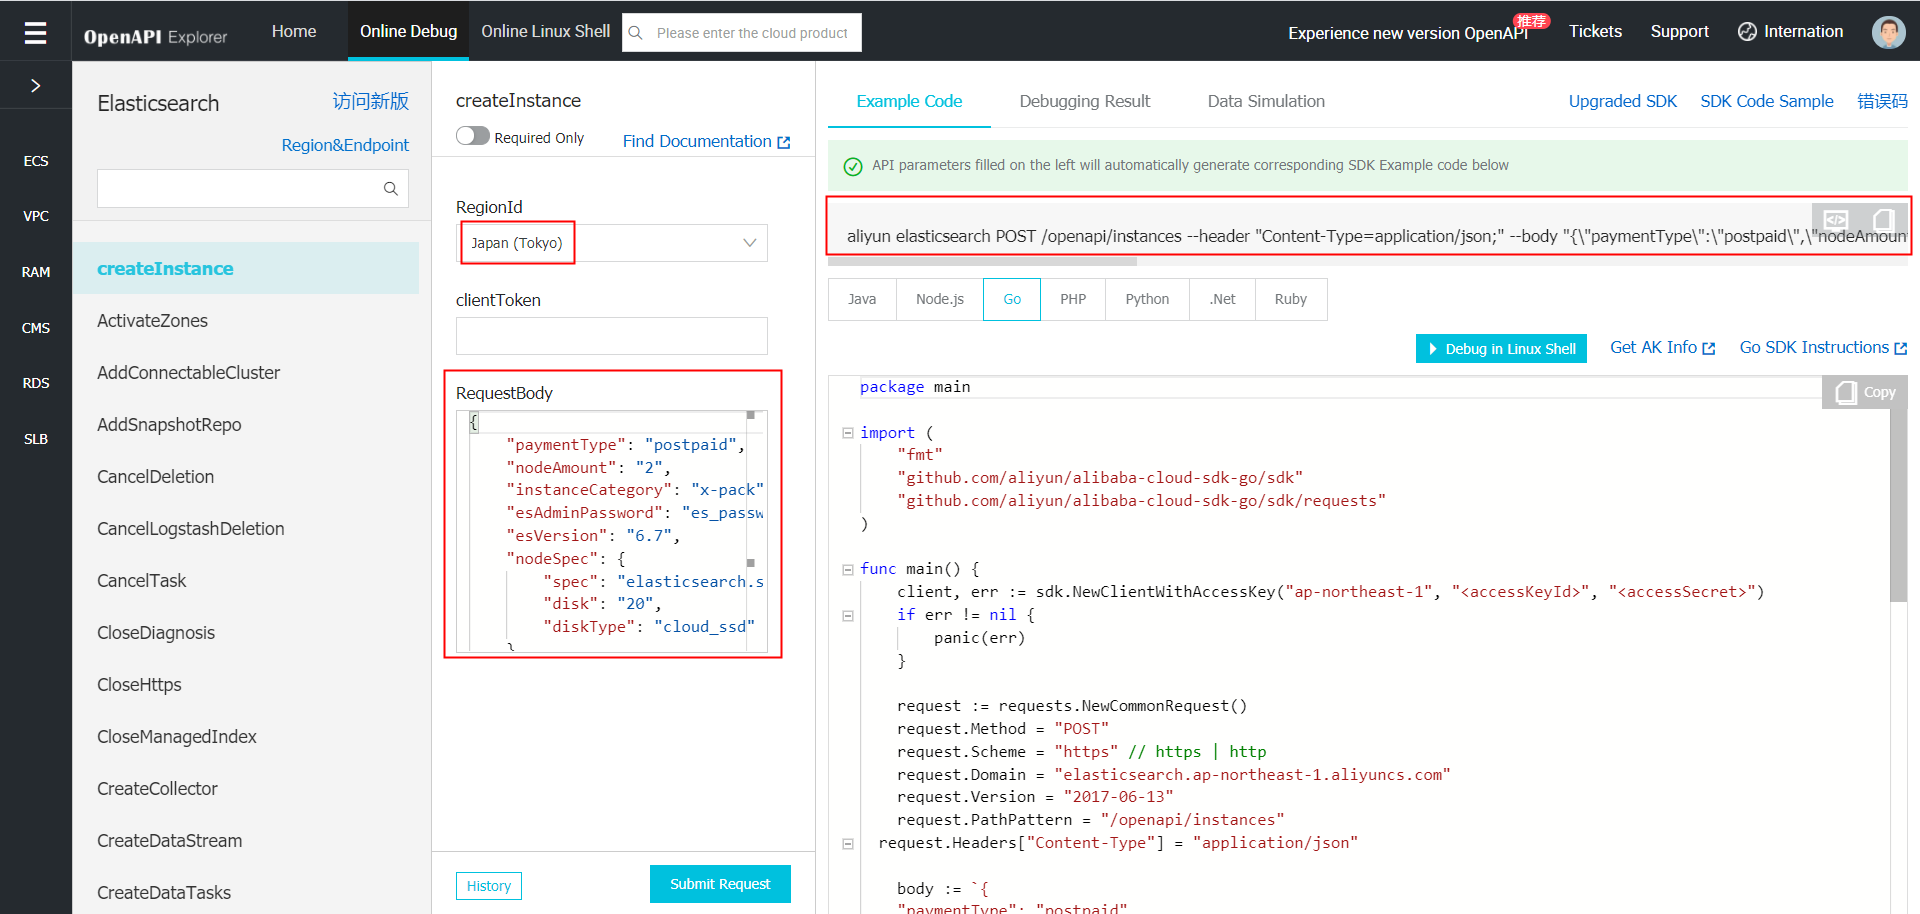The image size is (1920, 914).
Task: Open the 访问新版 link
Action: pyautogui.click(x=370, y=101)
